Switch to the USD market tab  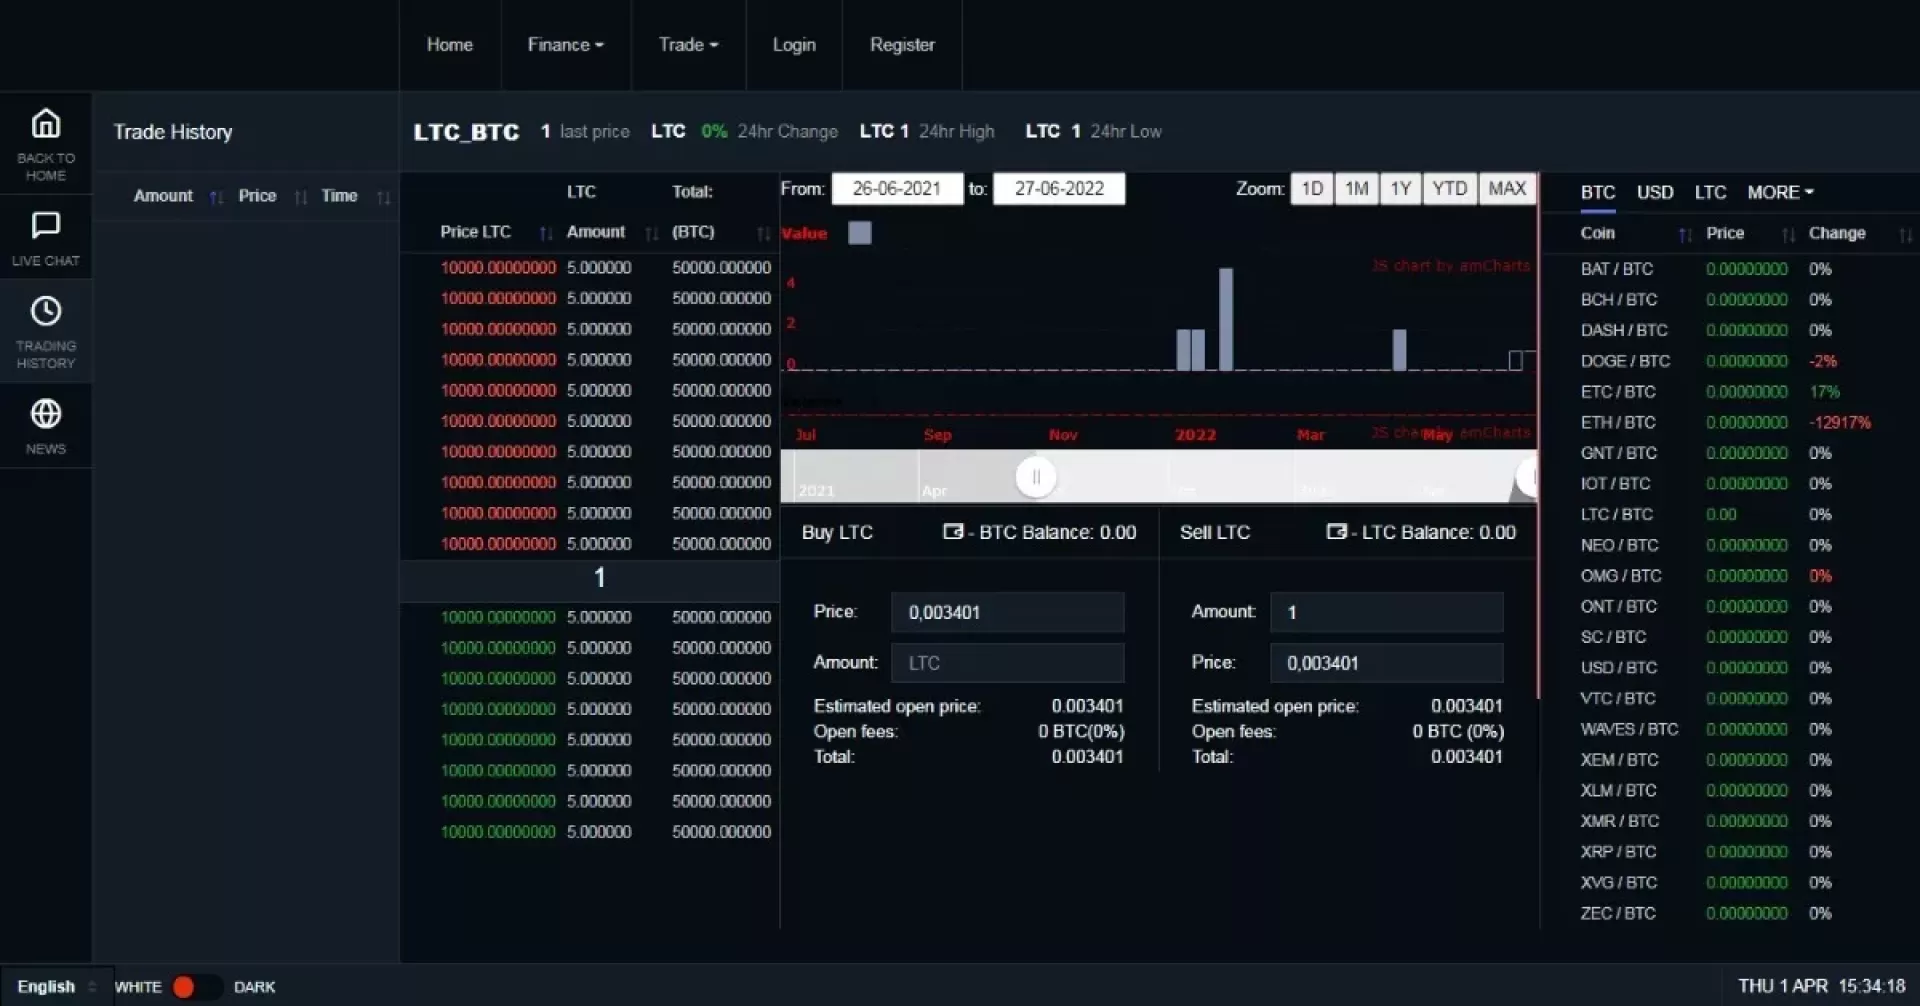coord(1654,192)
